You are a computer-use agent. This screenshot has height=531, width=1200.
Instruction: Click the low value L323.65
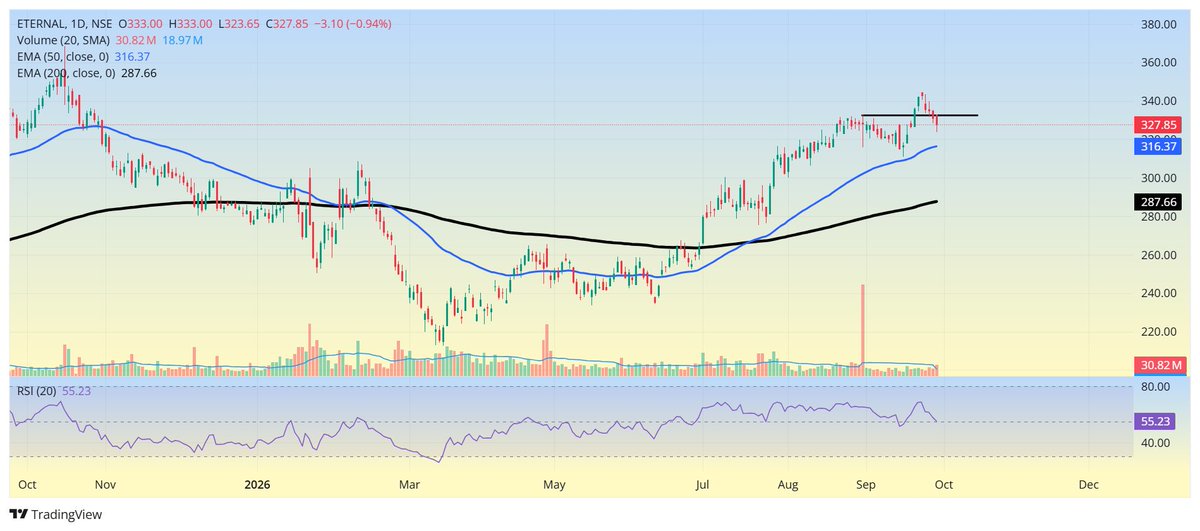pos(240,23)
